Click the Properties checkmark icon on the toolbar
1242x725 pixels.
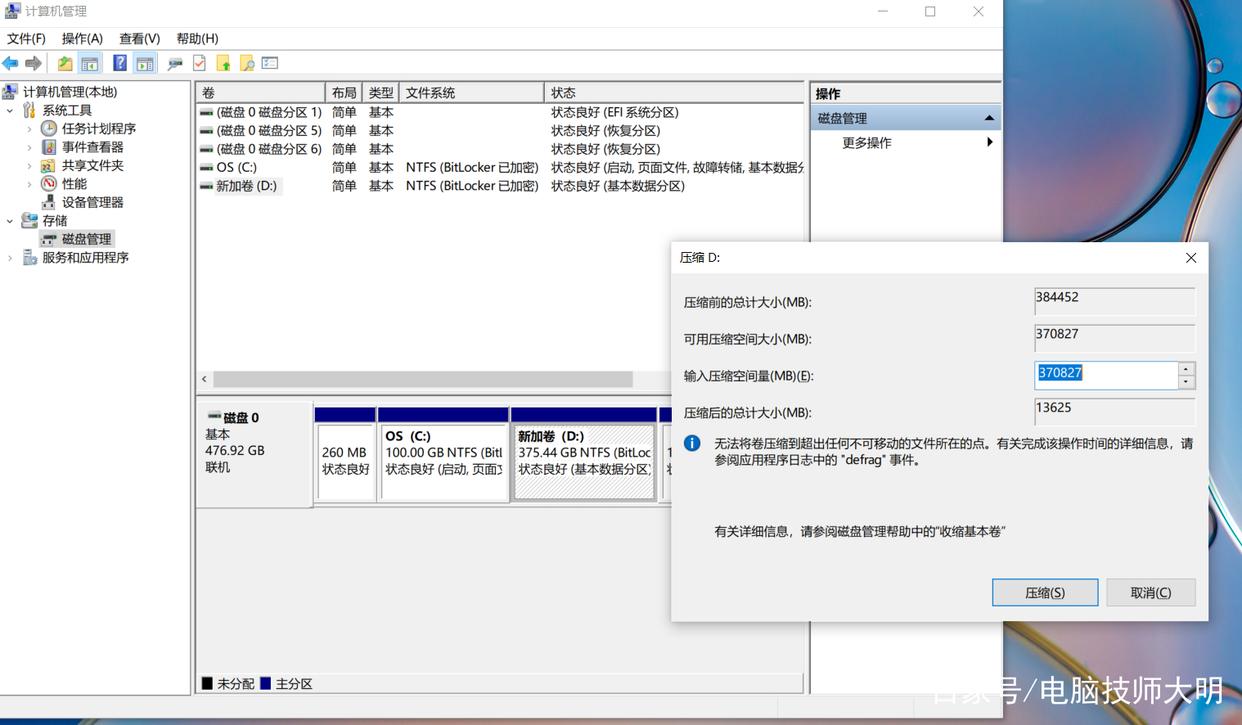point(199,62)
